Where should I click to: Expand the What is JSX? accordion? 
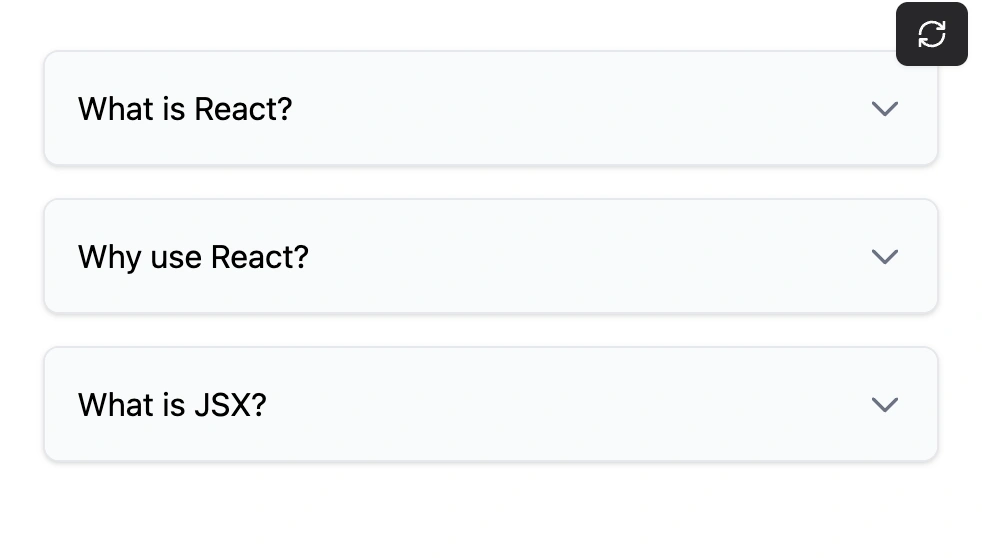(x=490, y=404)
